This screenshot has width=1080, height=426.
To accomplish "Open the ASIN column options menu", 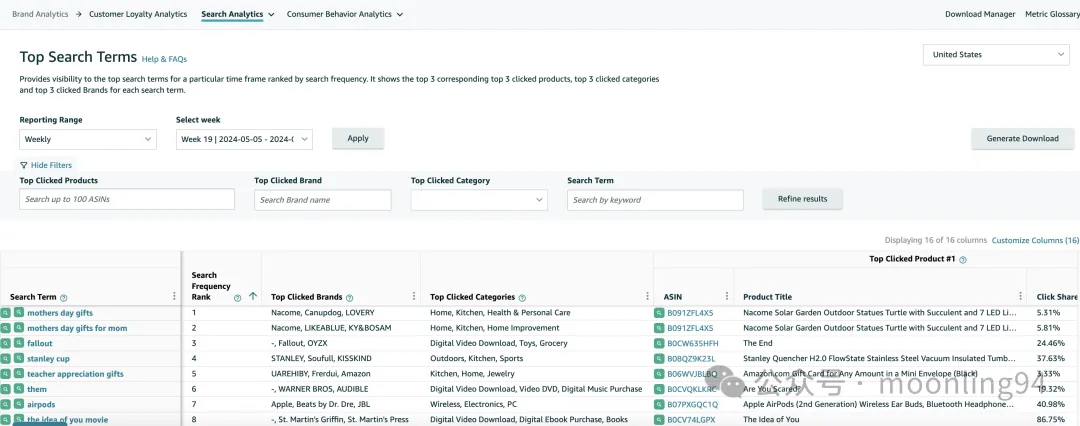I will click(x=727, y=296).
